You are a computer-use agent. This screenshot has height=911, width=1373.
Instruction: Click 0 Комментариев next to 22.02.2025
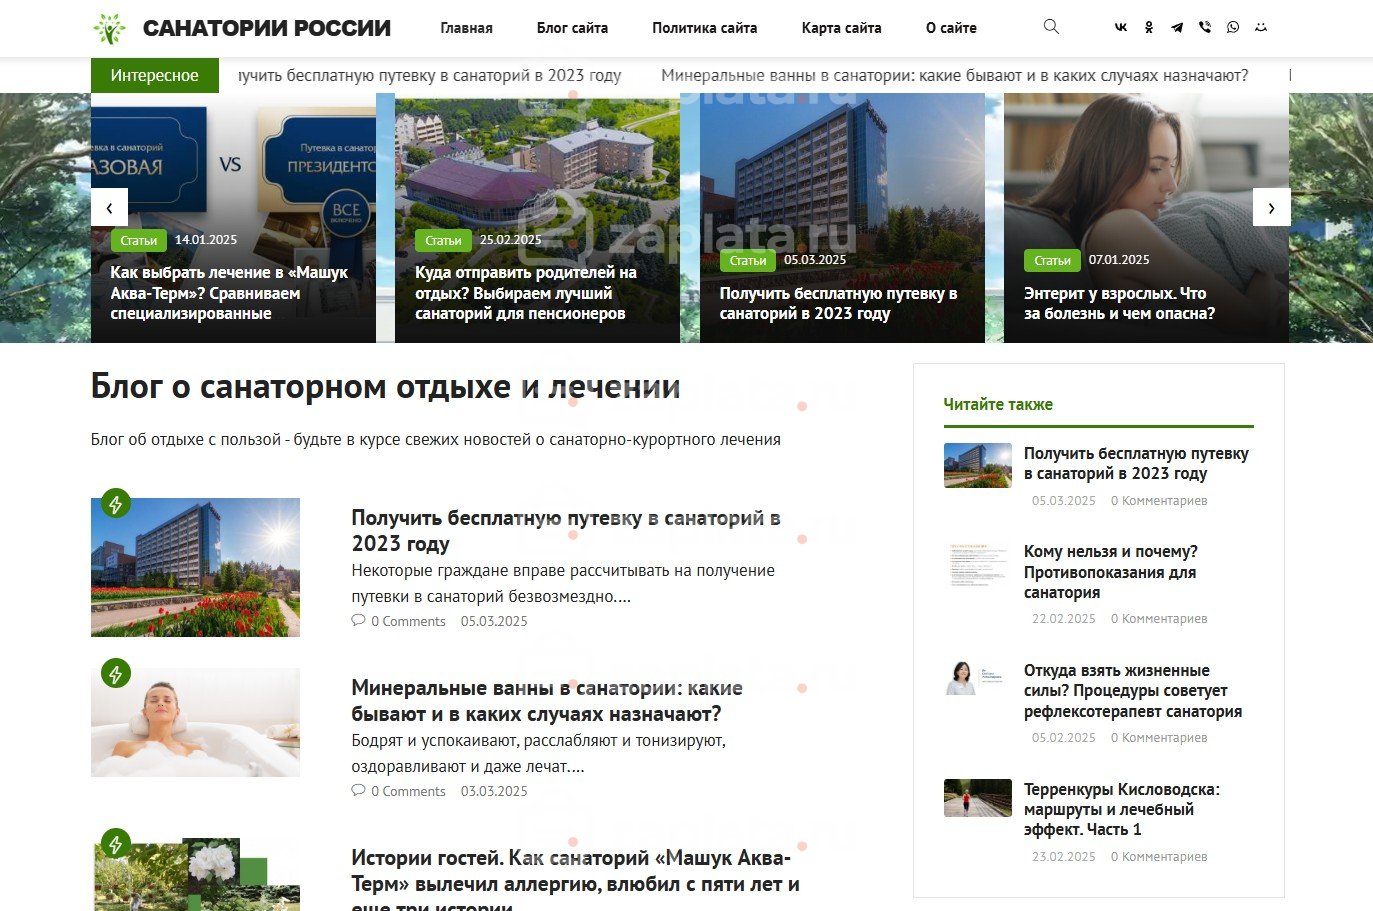[x=1159, y=619]
